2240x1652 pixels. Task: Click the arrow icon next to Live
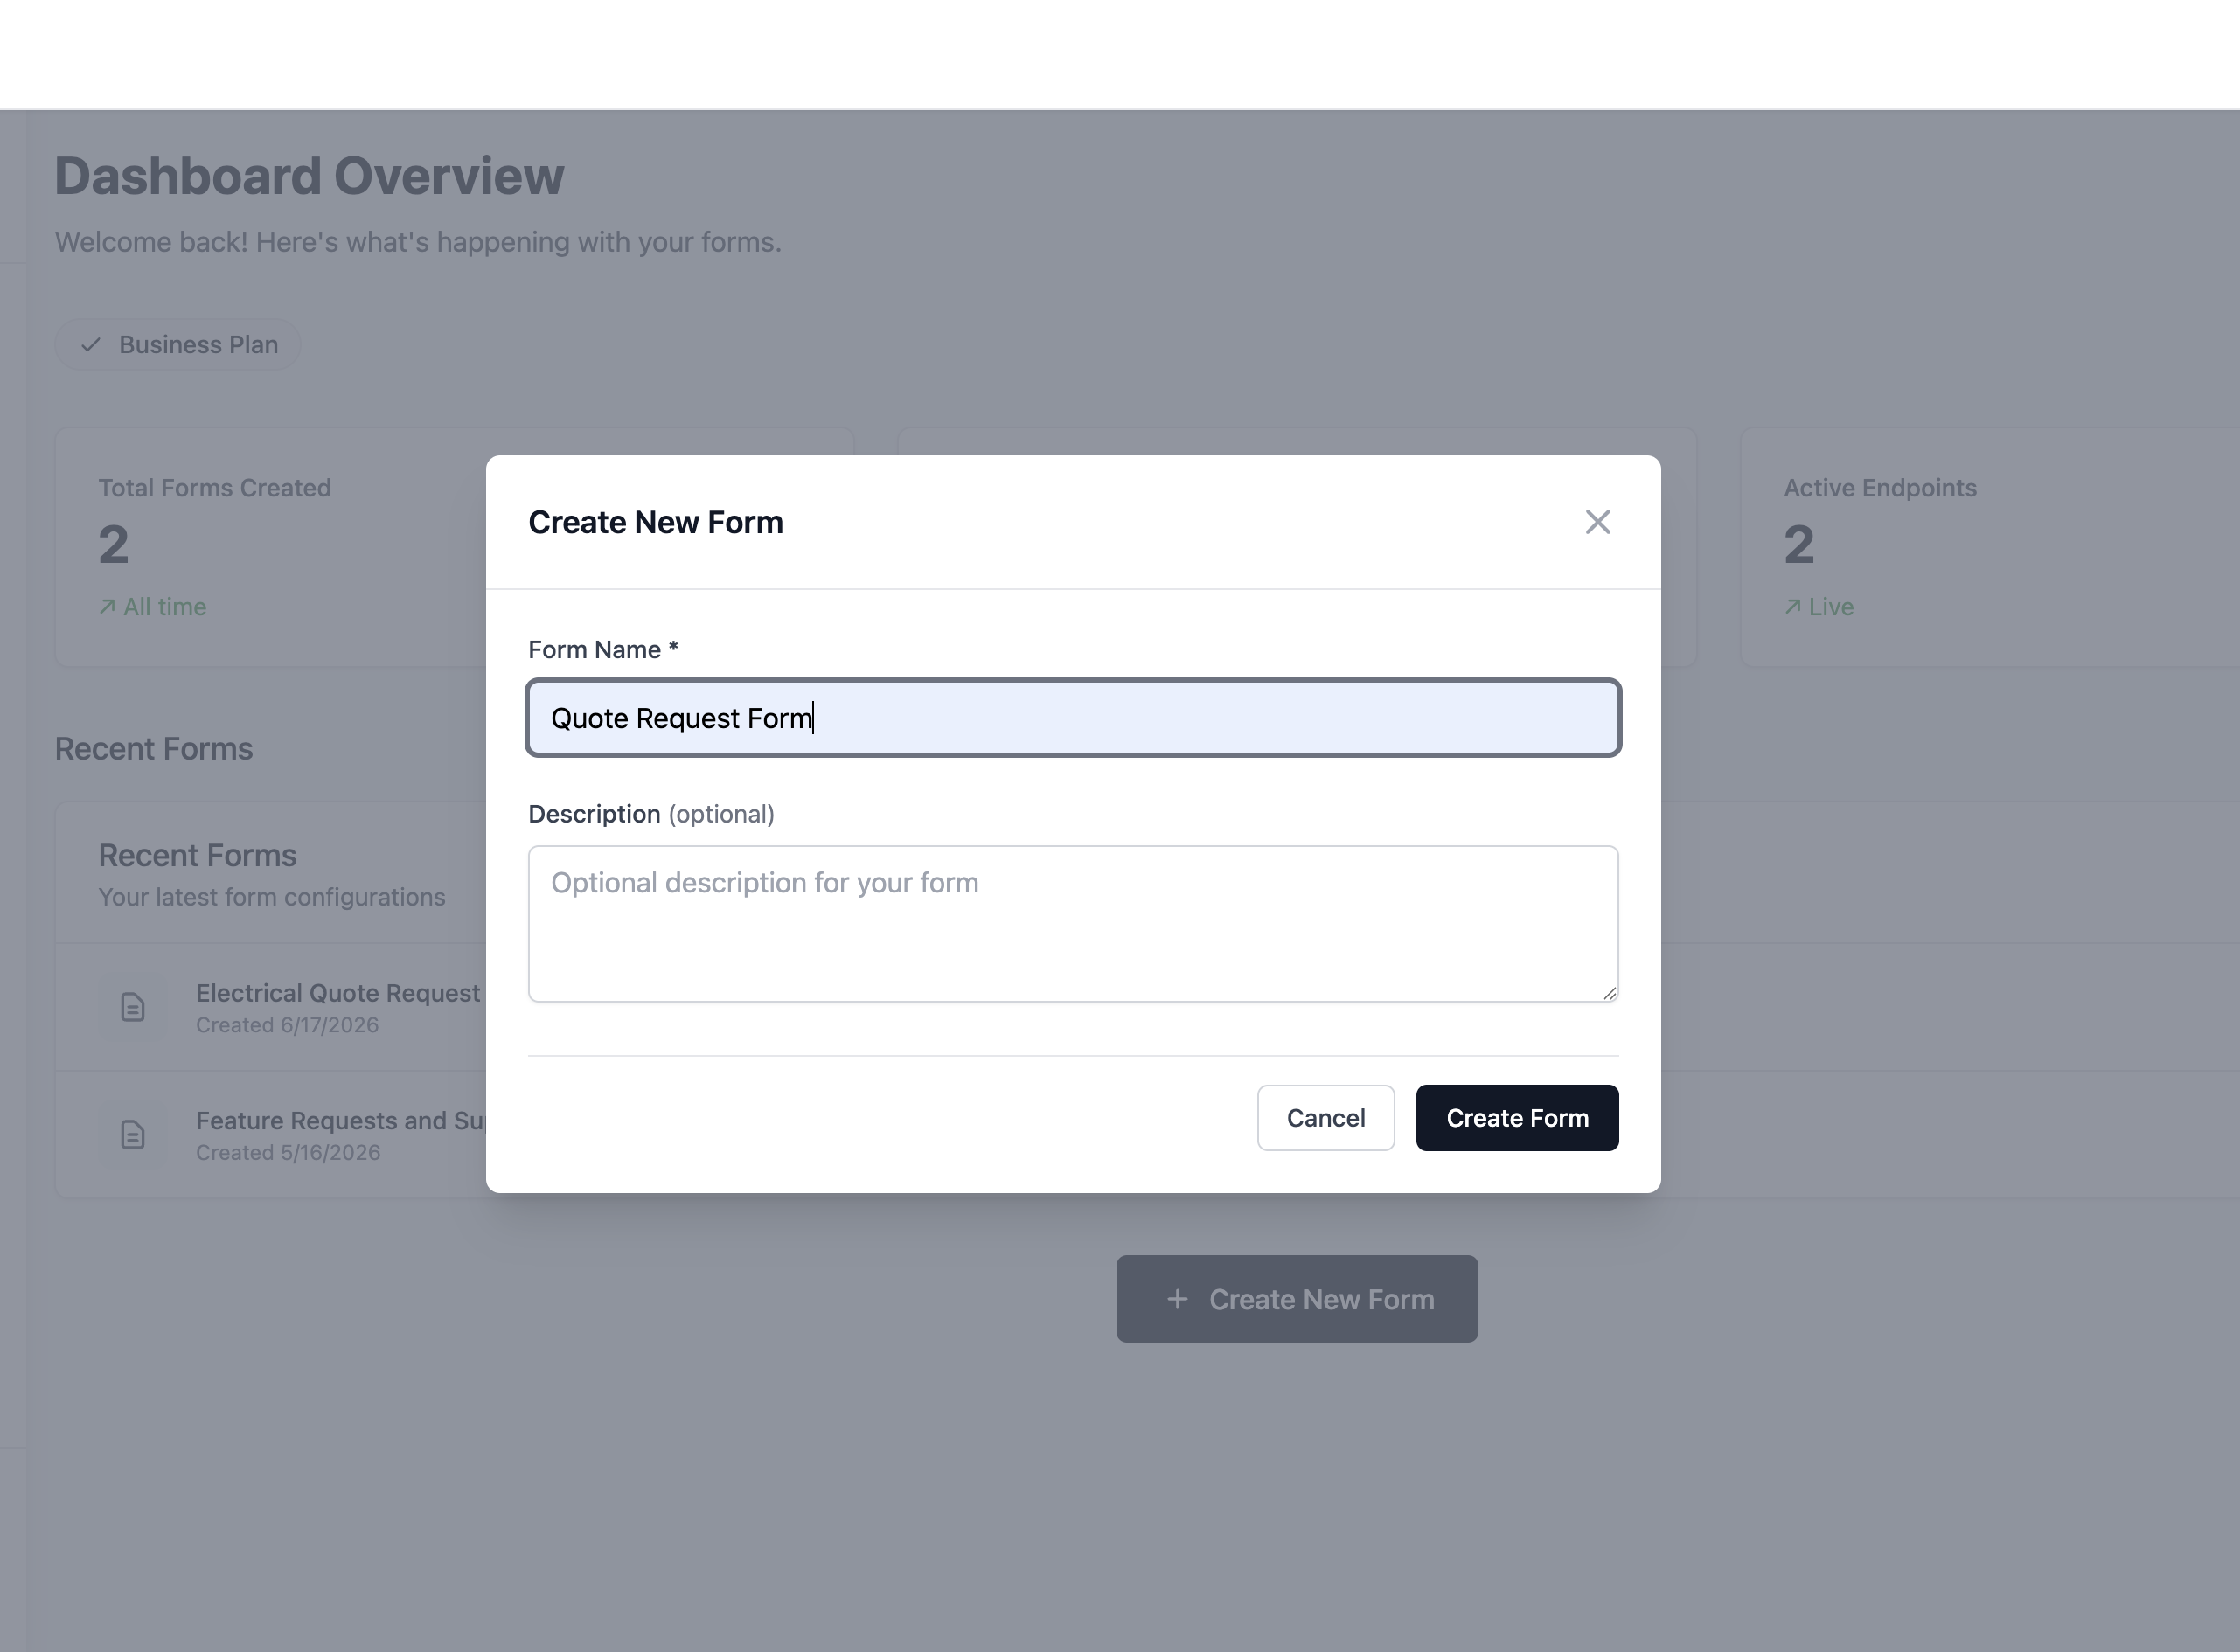coord(1793,607)
